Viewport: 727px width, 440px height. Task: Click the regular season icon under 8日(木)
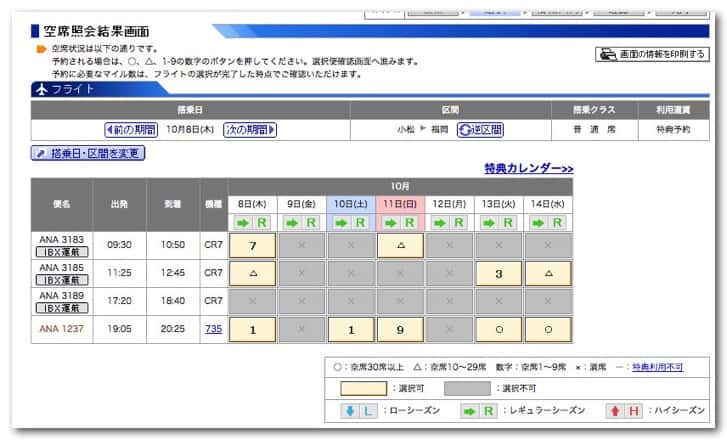pyautogui.click(x=253, y=223)
